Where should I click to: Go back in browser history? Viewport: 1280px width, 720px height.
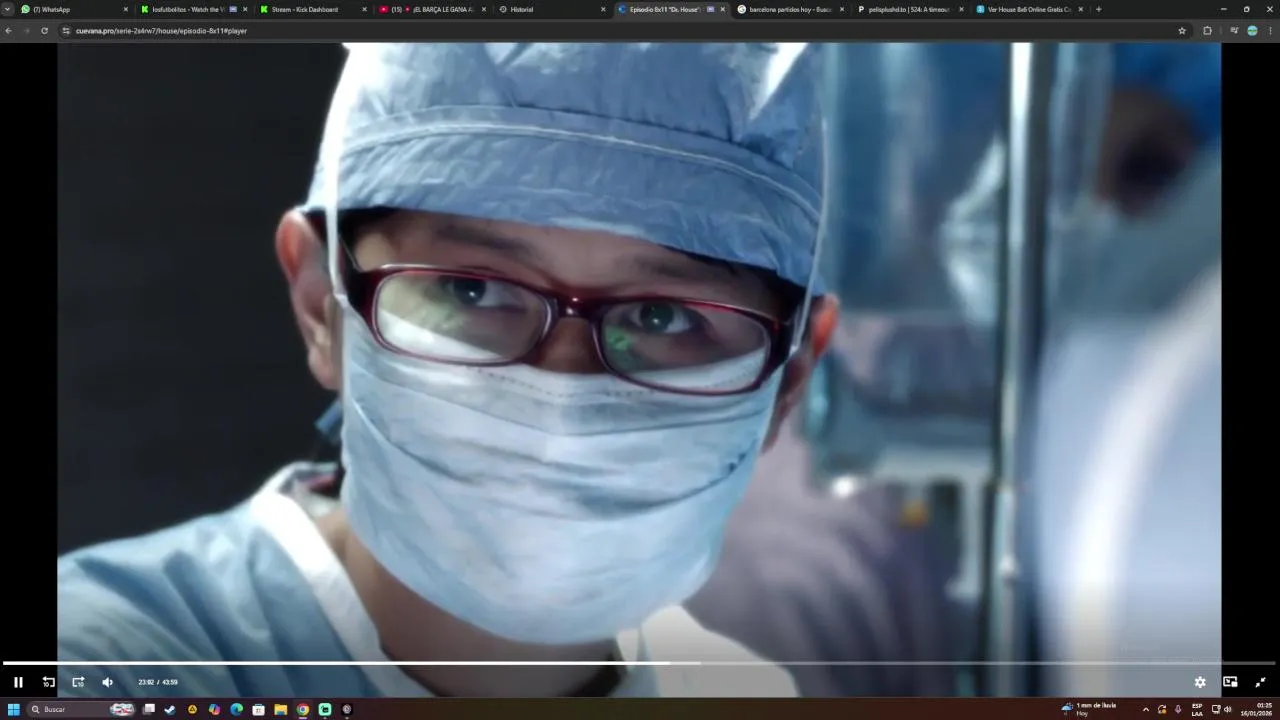[9, 31]
